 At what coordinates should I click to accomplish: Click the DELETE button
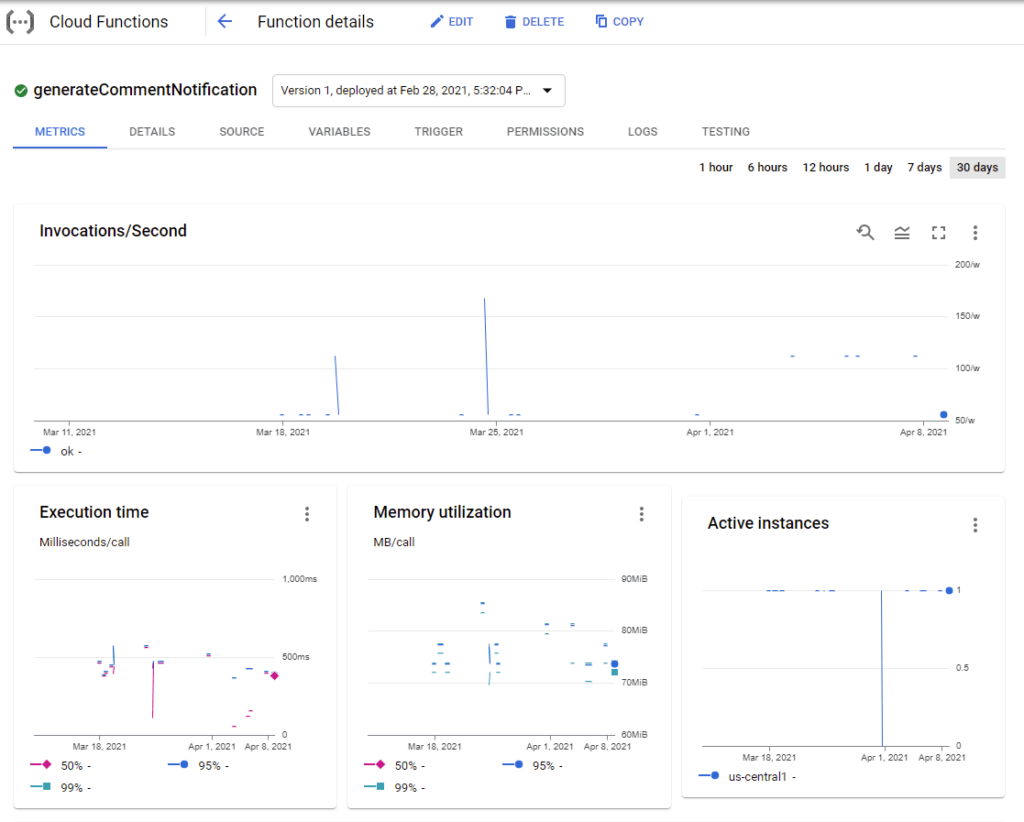pyautogui.click(x=534, y=22)
